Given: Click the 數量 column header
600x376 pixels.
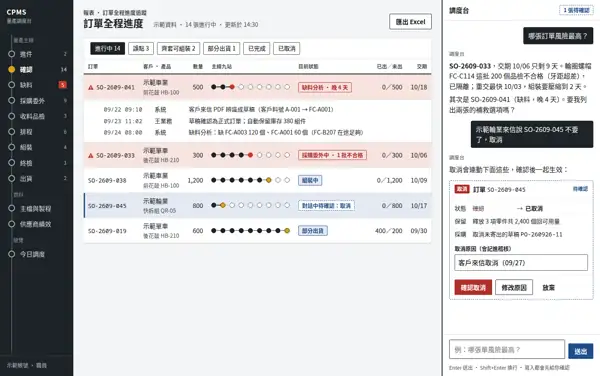Looking at the screenshot, I should tap(198, 67).
